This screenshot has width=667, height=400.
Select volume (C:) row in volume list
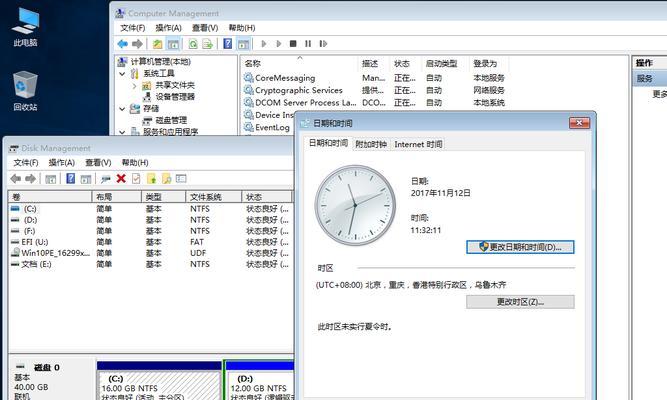pos(151,209)
